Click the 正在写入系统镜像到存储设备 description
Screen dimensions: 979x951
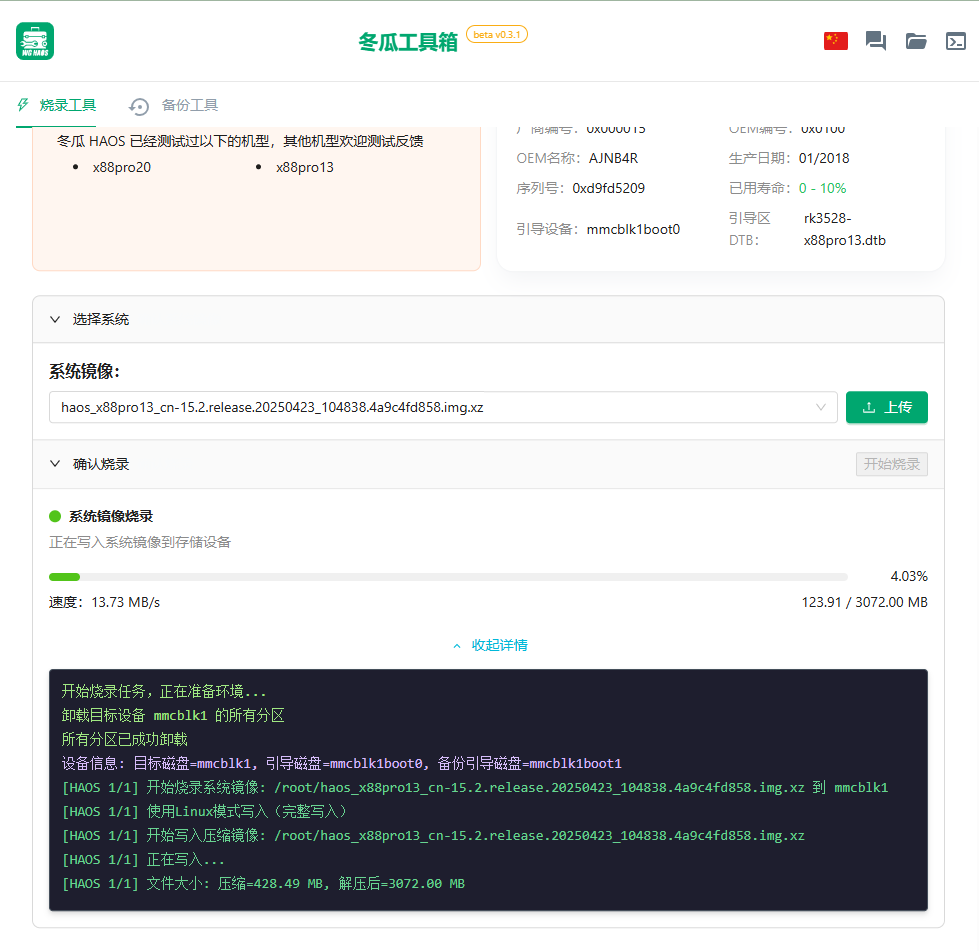(140, 542)
